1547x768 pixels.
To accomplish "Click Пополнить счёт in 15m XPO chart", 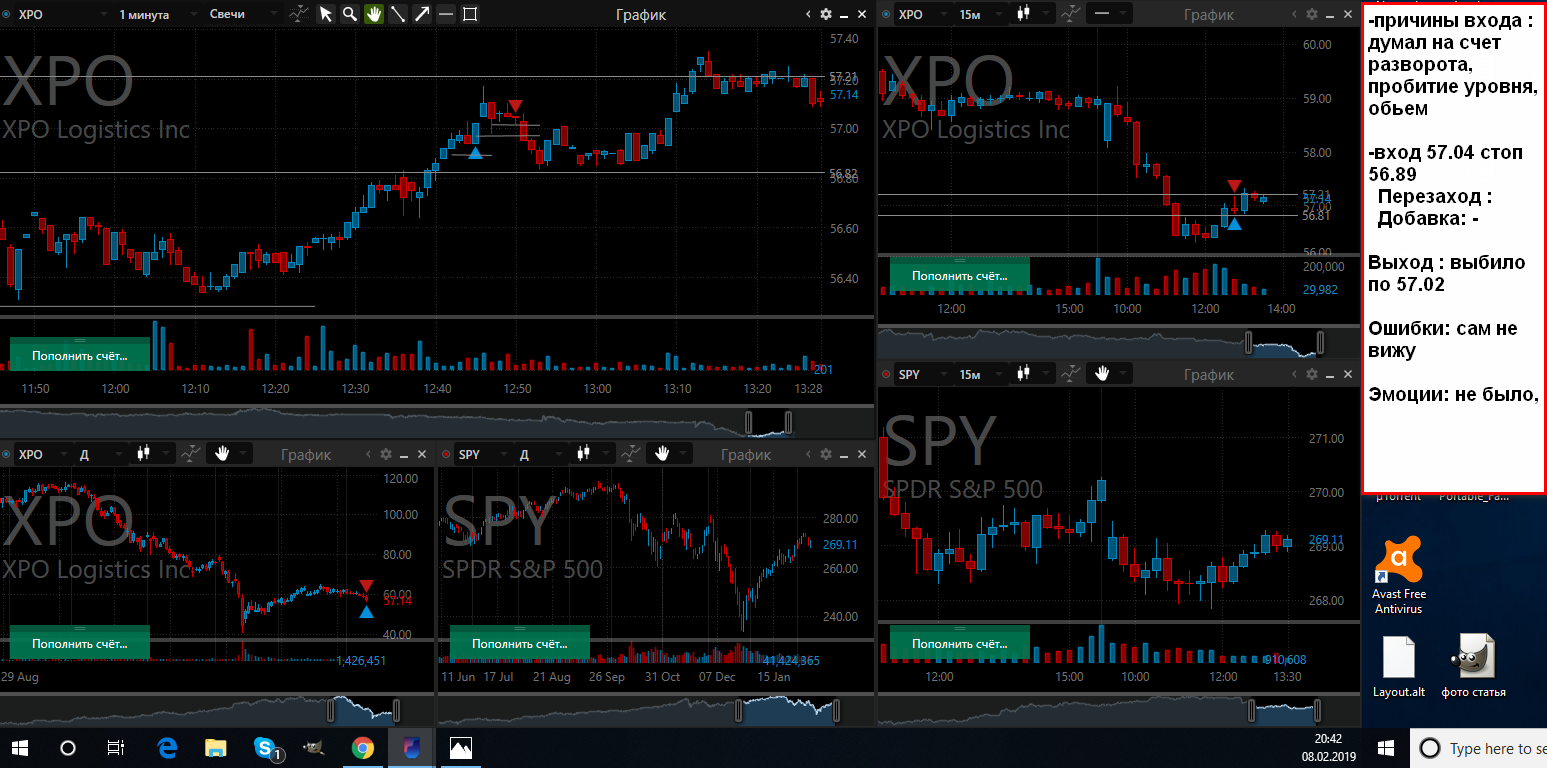I will (x=959, y=275).
